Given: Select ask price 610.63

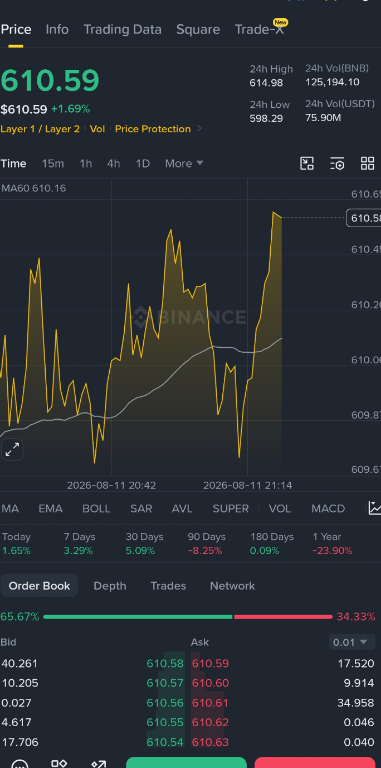Looking at the screenshot, I should (x=210, y=742).
